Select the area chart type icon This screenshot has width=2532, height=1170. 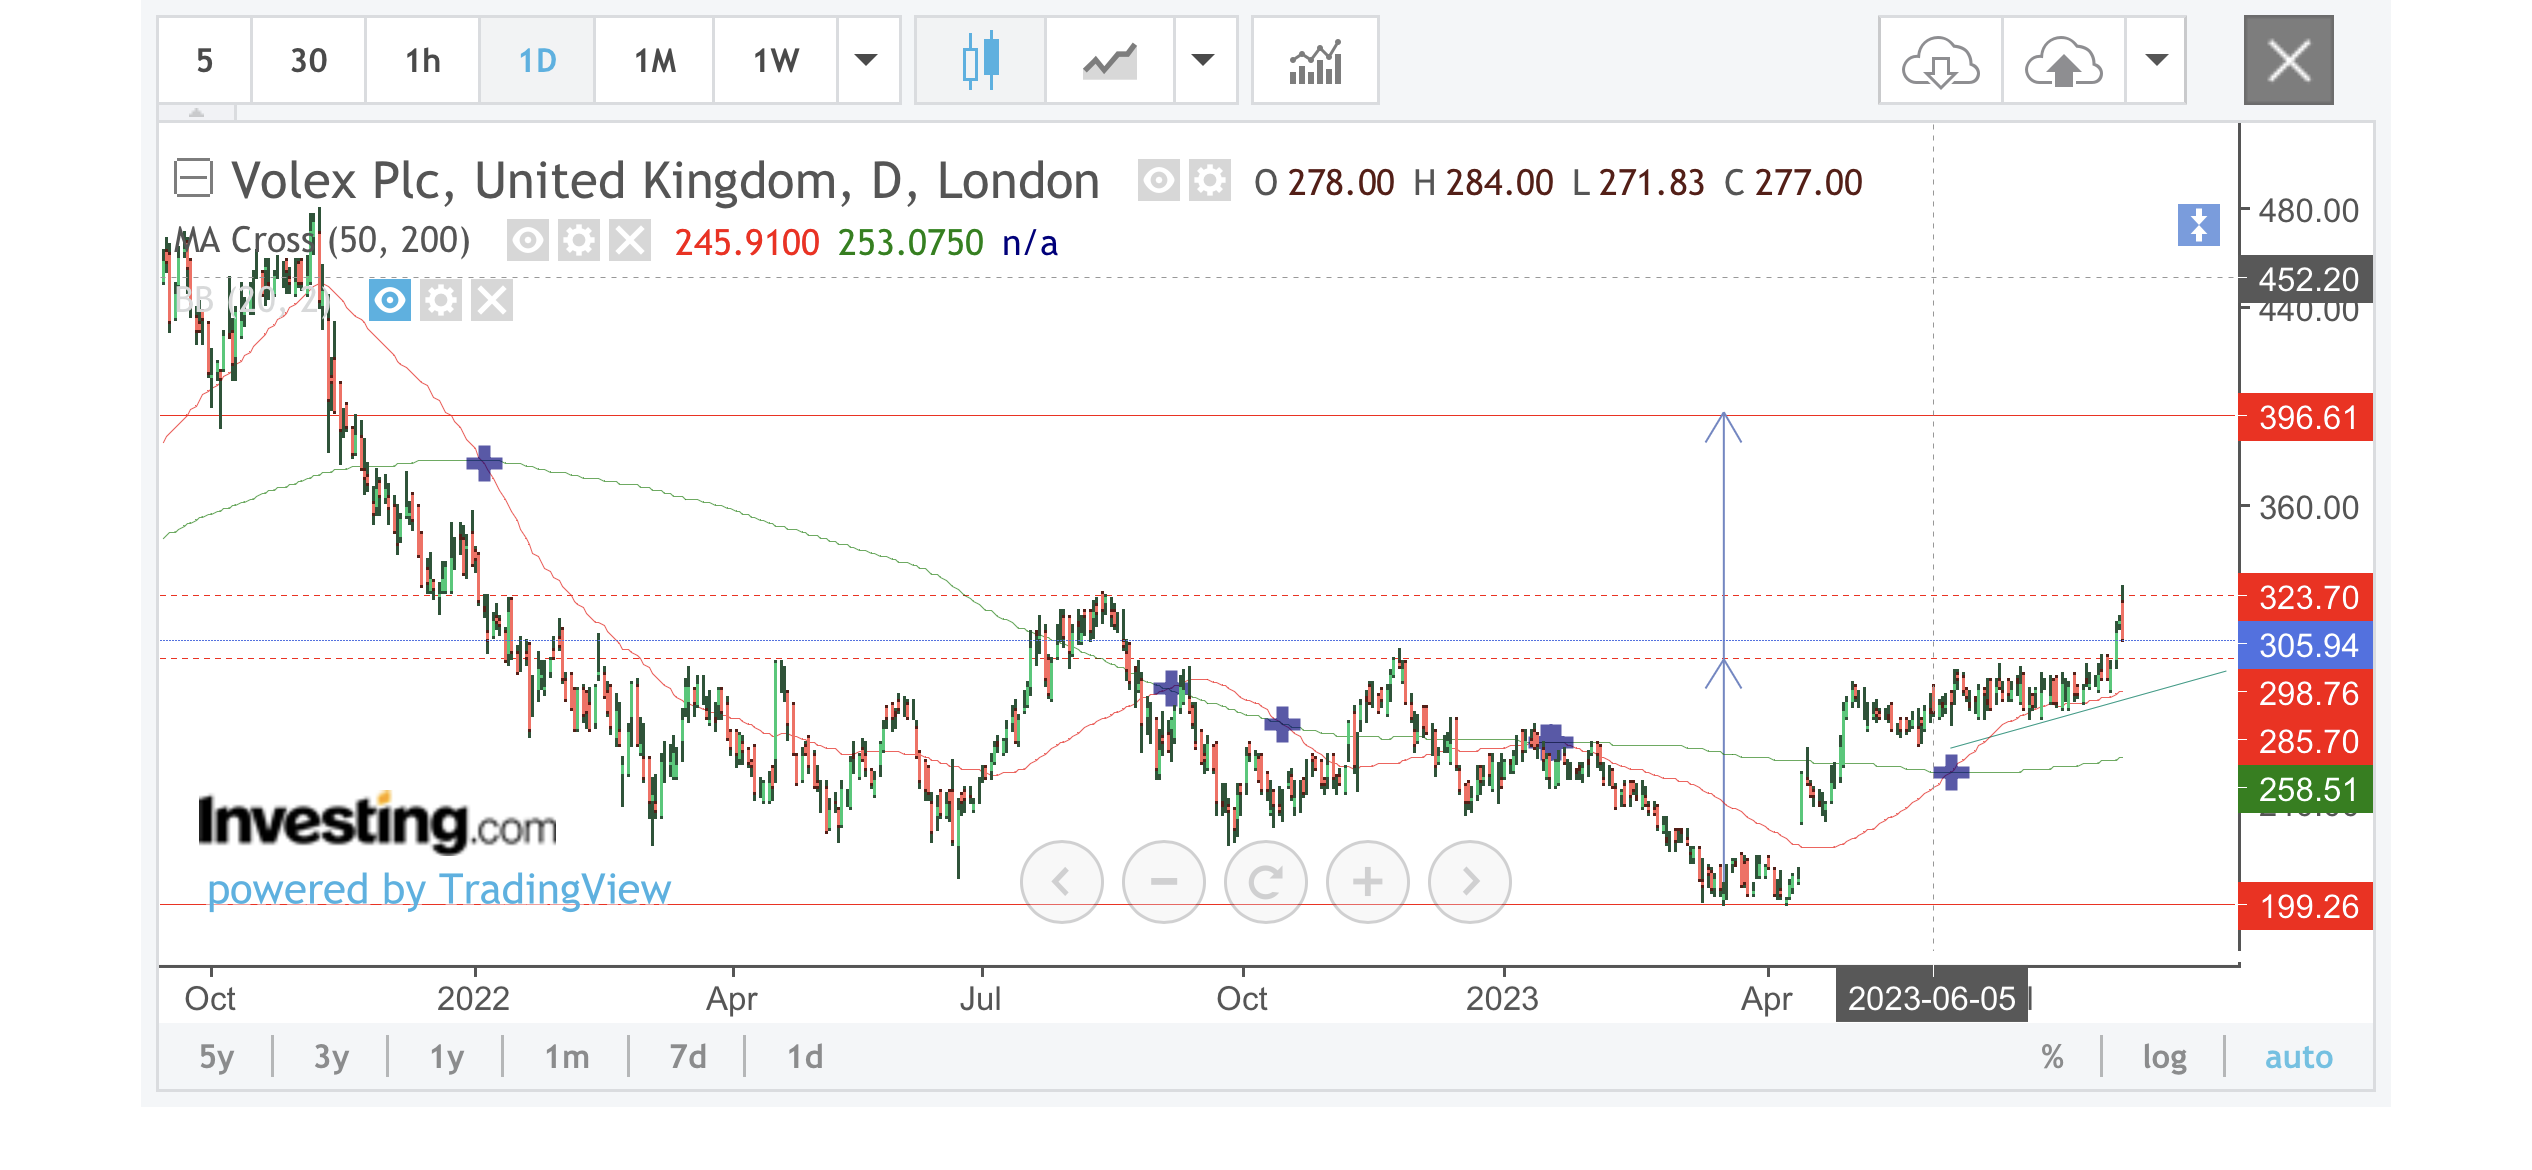click(1110, 60)
